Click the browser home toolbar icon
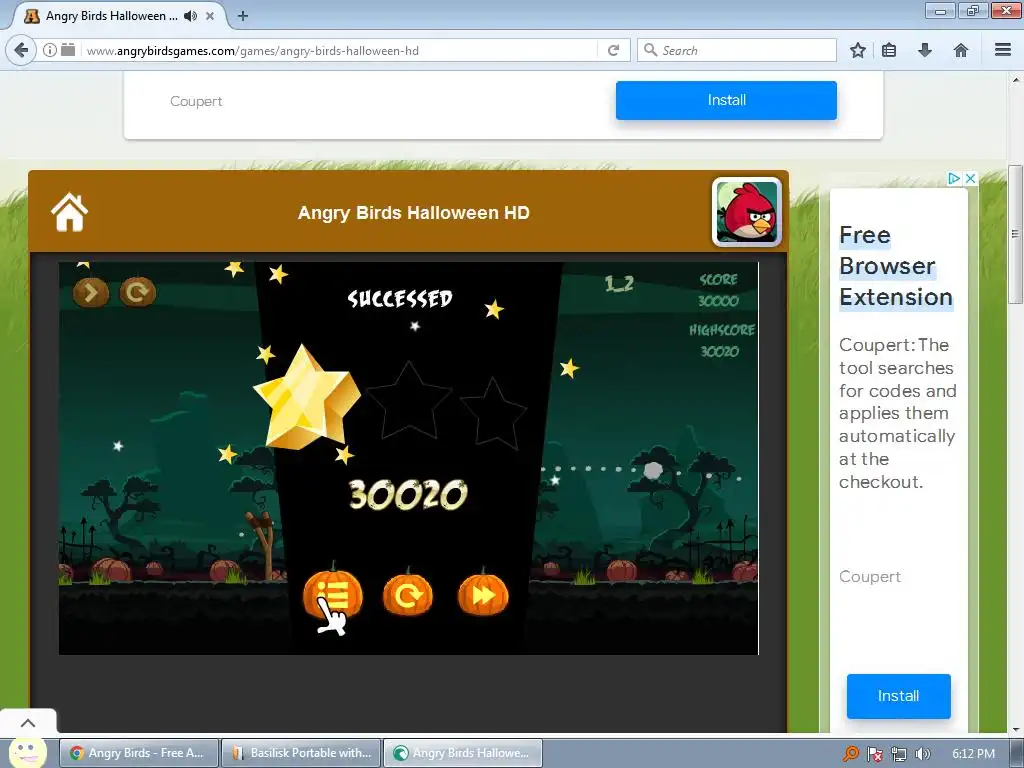Image resolution: width=1024 pixels, height=768 pixels. pyautogui.click(x=961, y=50)
